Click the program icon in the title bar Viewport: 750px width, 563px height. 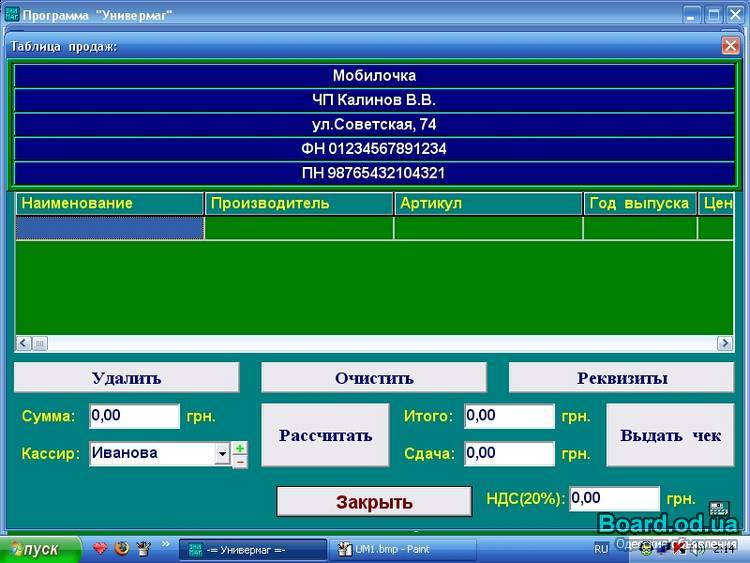click(x=10, y=14)
